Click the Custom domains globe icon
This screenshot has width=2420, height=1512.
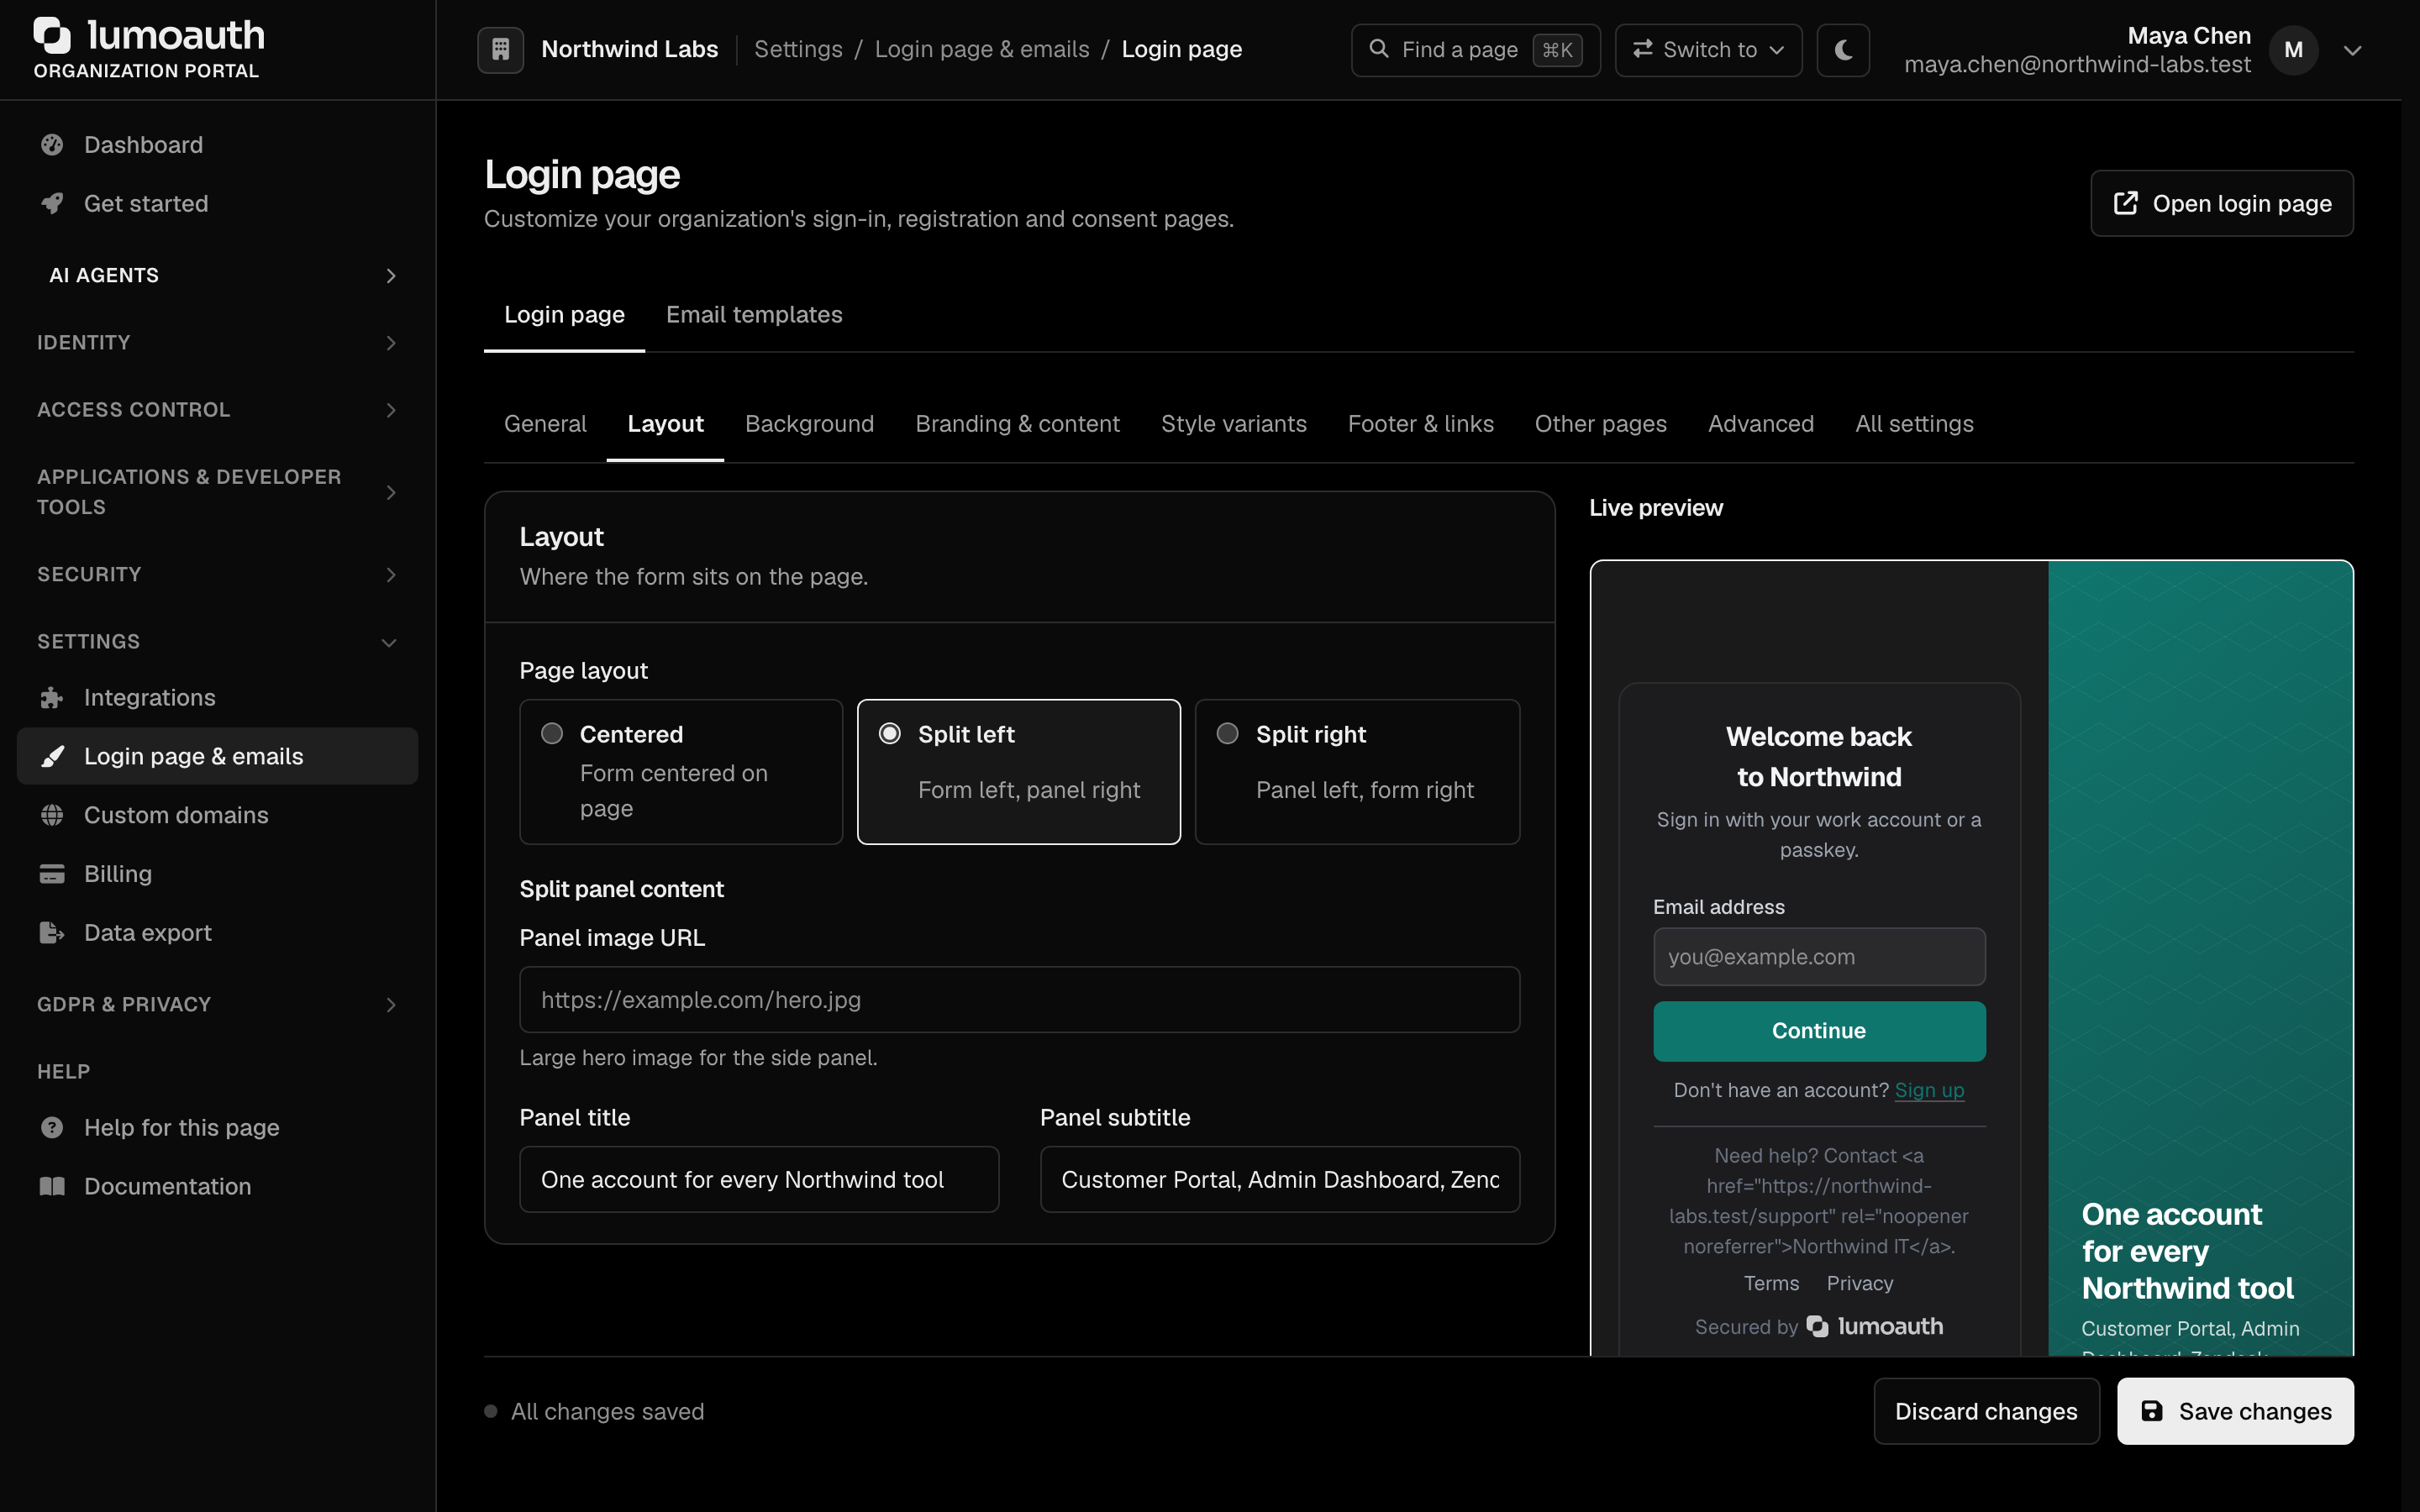pos(52,815)
